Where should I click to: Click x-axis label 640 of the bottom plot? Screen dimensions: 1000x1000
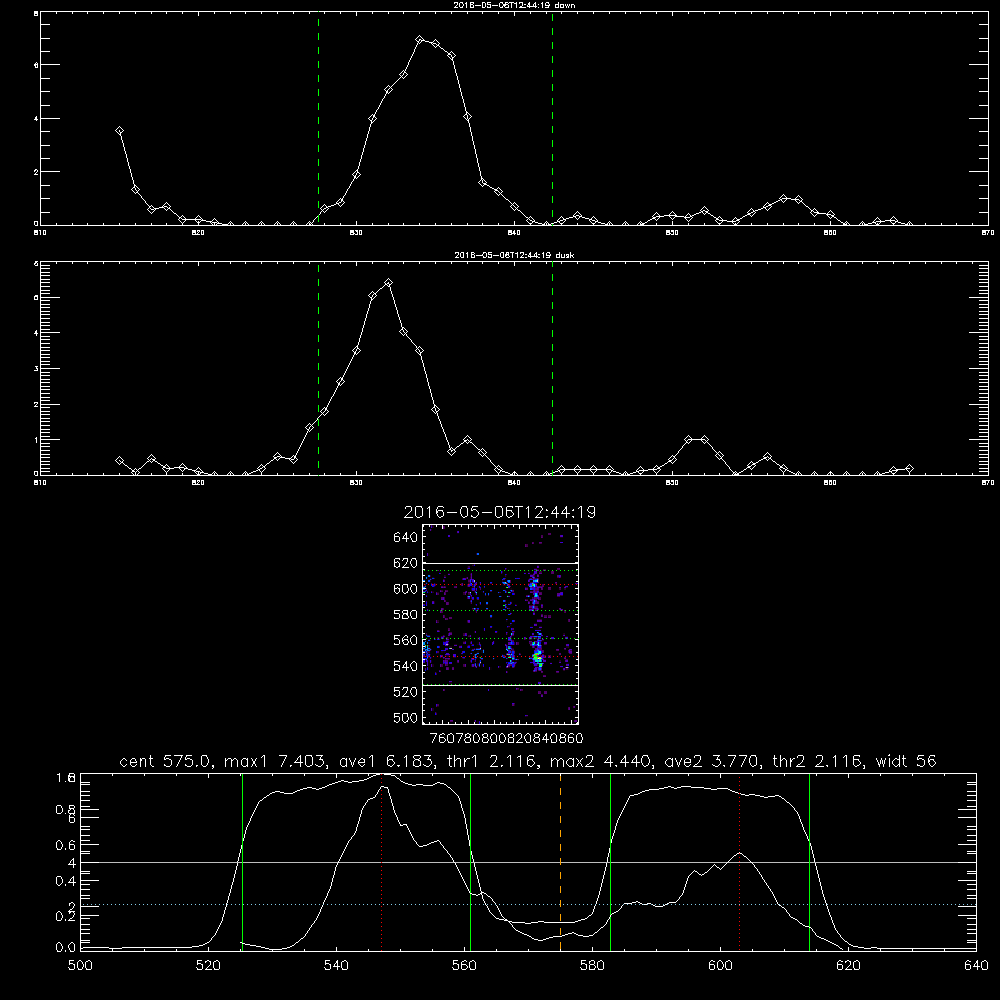[x=976, y=966]
